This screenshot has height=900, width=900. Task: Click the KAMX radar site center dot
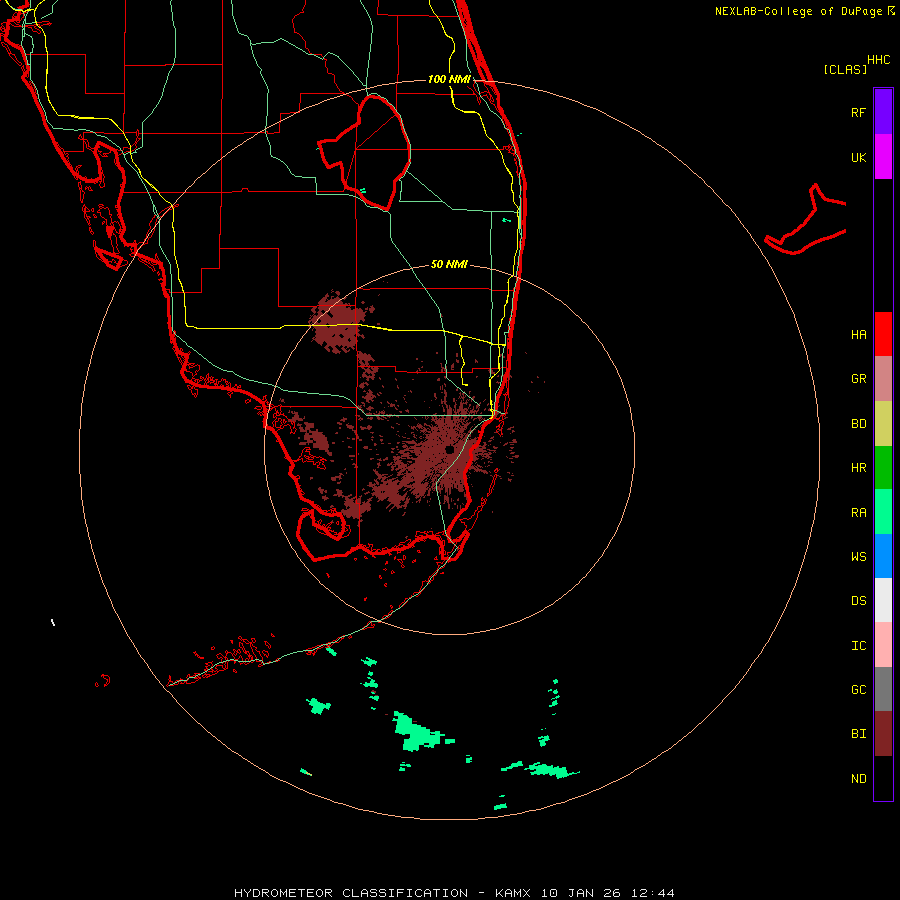[449, 449]
